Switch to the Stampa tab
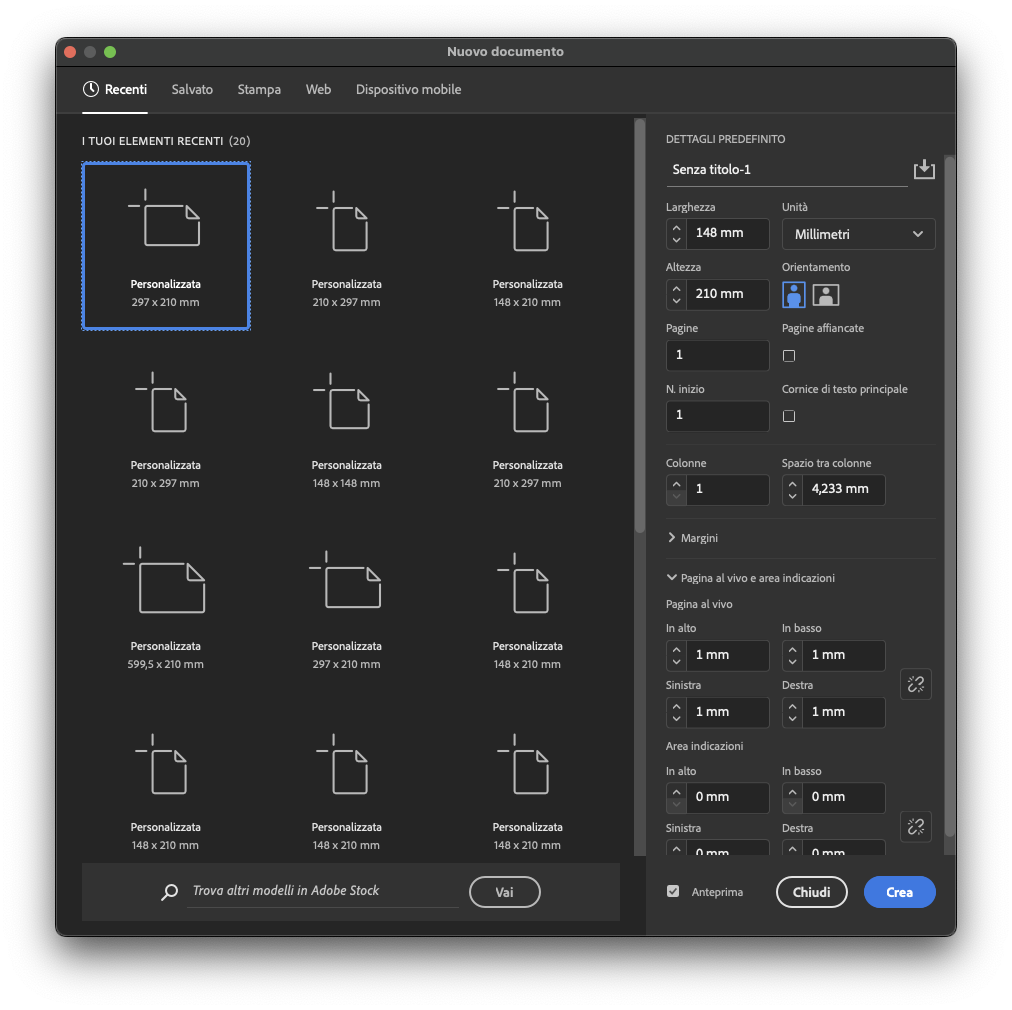This screenshot has height=1010, width=1012. coord(259,89)
